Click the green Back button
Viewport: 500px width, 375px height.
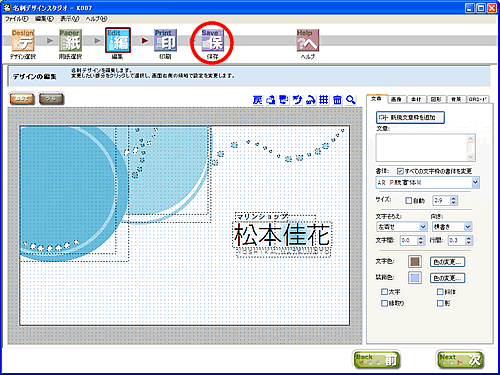point(377,360)
